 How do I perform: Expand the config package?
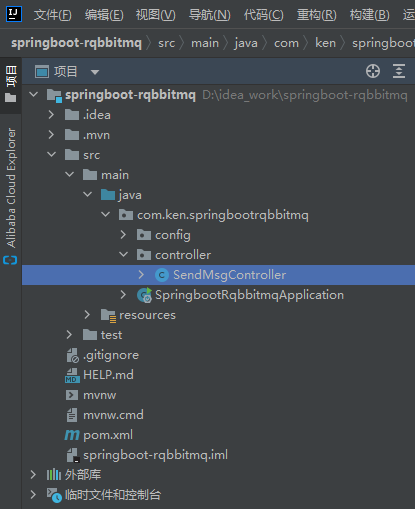click(123, 235)
